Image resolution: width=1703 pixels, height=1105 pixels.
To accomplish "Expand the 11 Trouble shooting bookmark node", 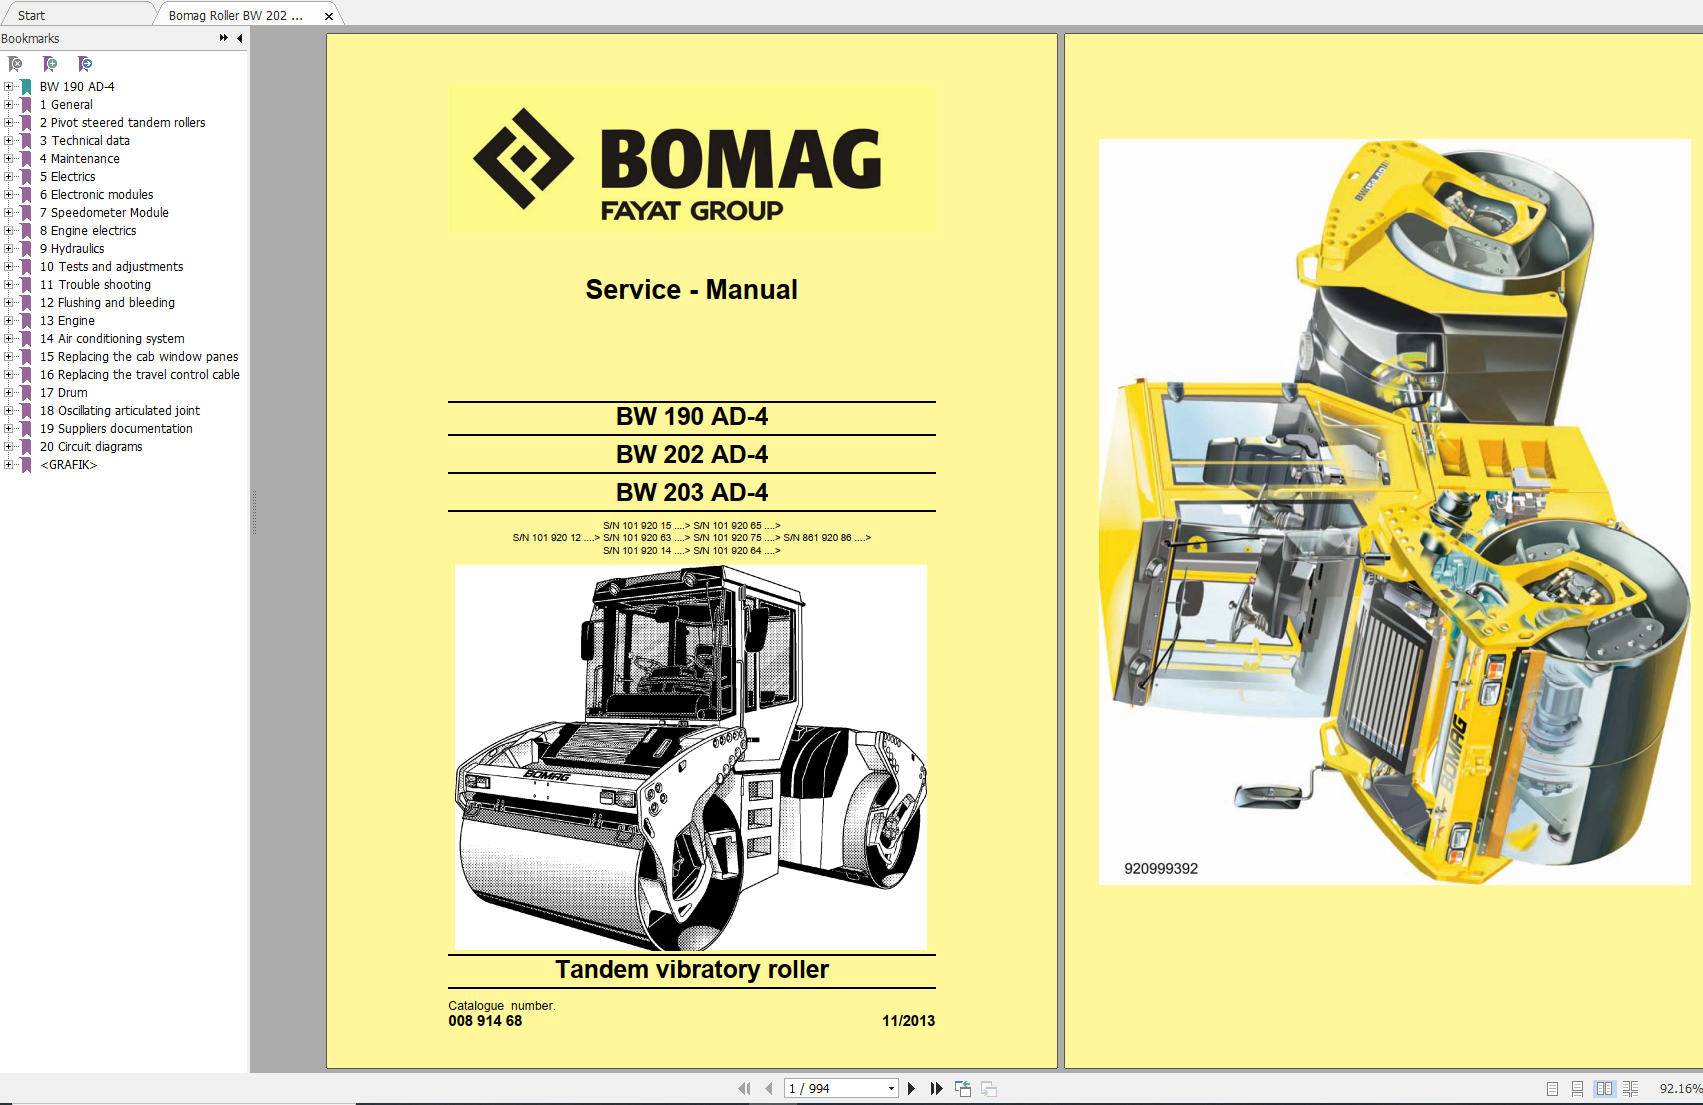I will click(8, 285).
